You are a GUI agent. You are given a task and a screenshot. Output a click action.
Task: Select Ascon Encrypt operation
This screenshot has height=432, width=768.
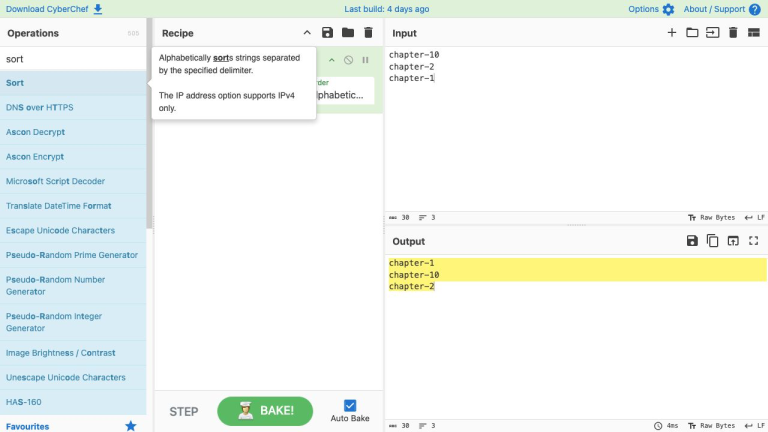(73, 157)
